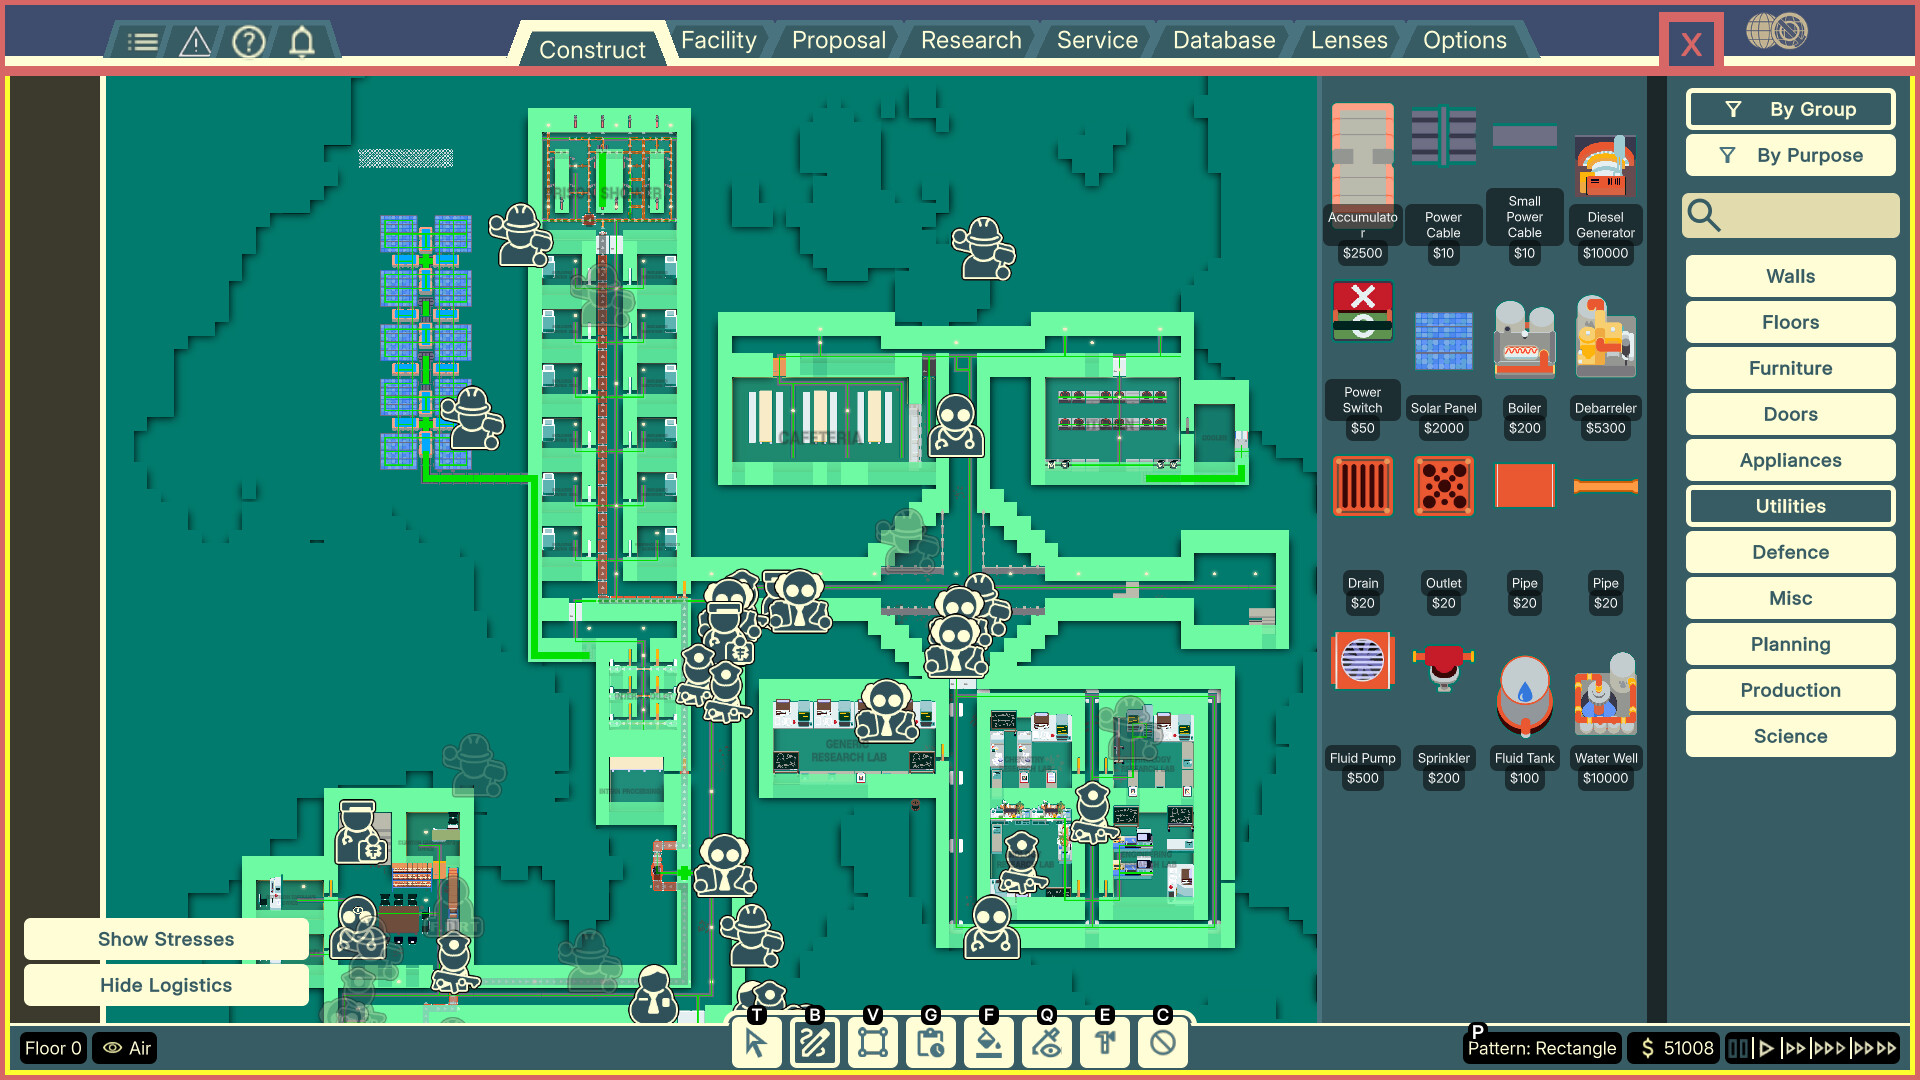Open the Floor 0 selector
This screenshot has height=1080, width=1920.
53,1048
